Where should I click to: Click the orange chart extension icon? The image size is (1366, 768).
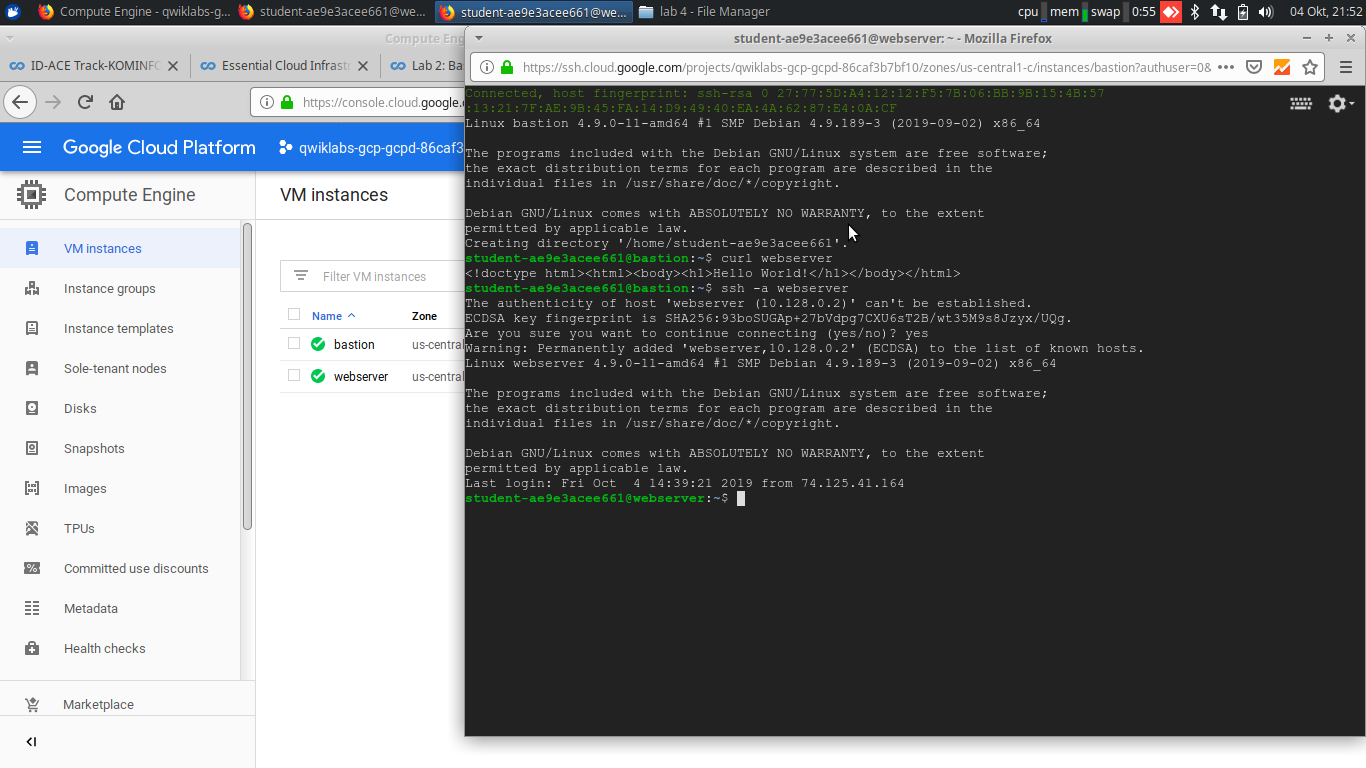tap(1282, 68)
